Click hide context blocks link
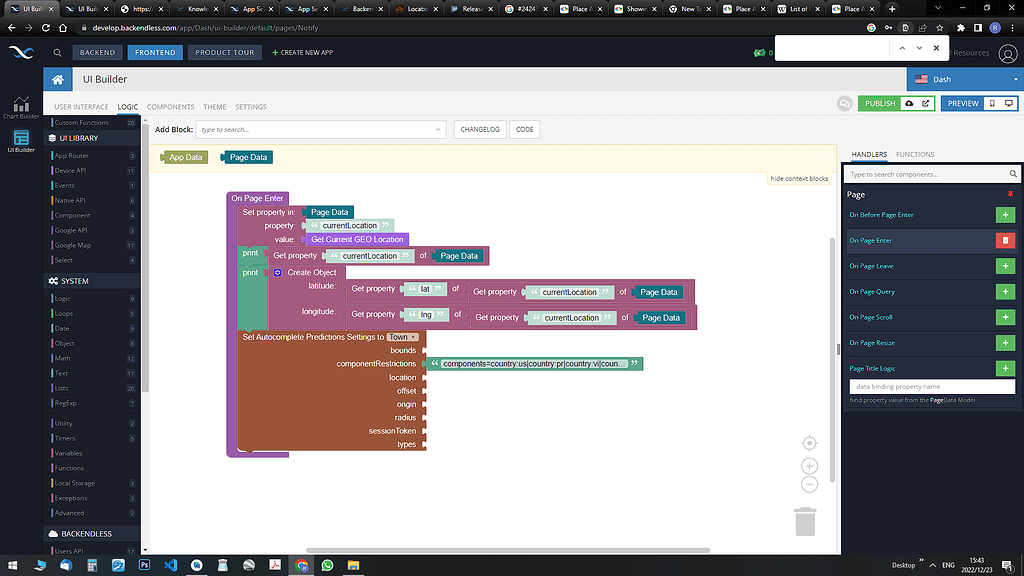This screenshot has width=1024, height=576. point(799,178)
